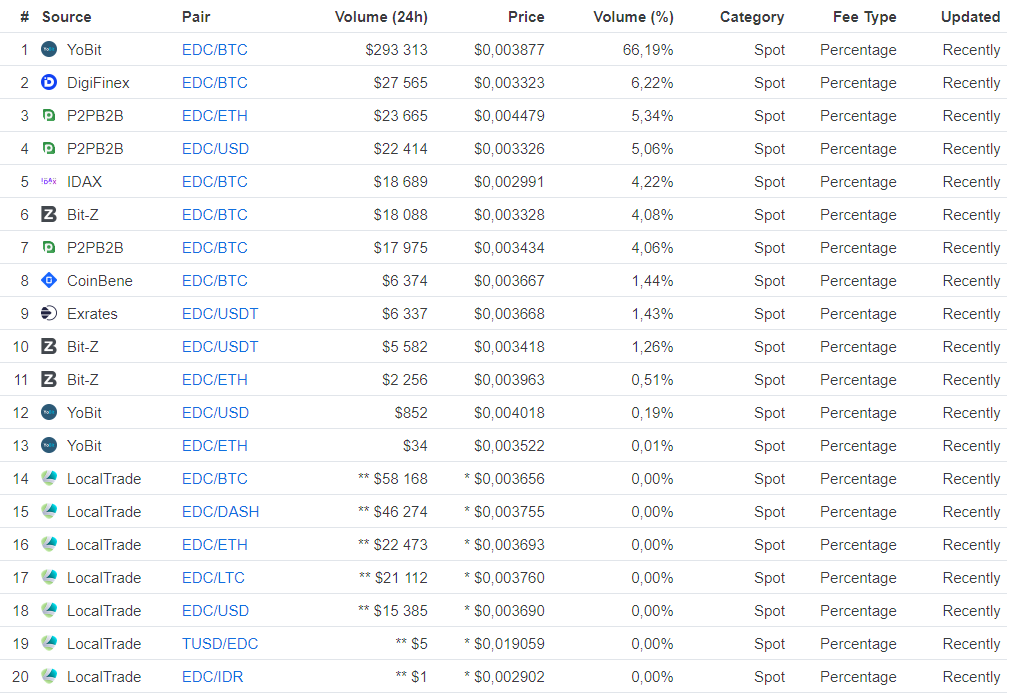Select the * $0,002902 price cell
The height and width of the screenshot is (695, 1020).
pyautogui.click(x=504, y=677)
